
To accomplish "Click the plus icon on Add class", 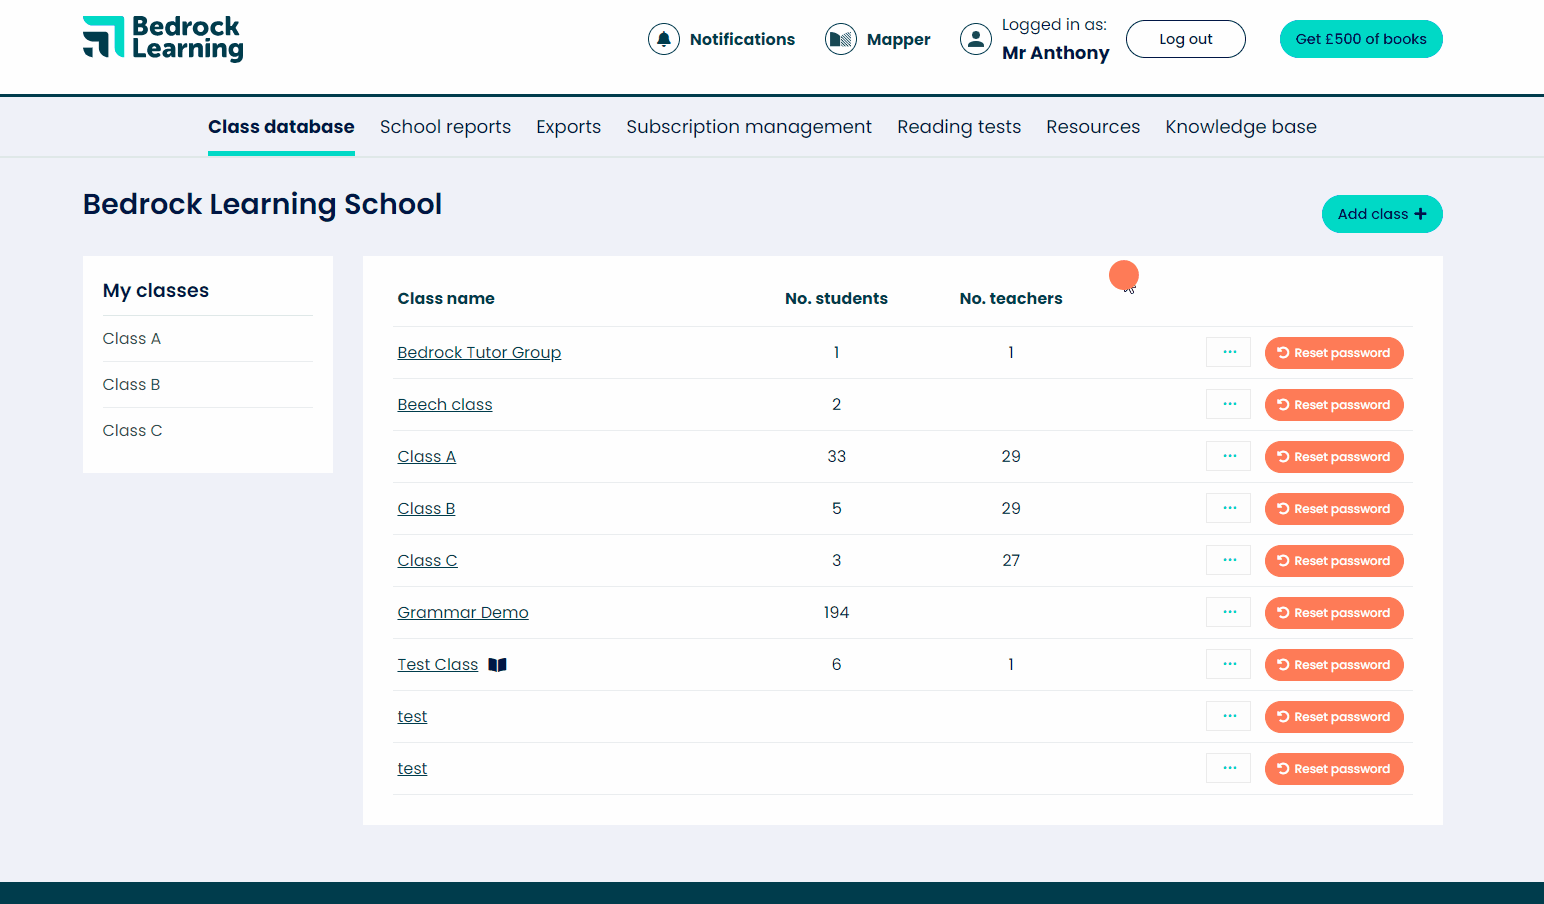I will tap(1420, 213).
